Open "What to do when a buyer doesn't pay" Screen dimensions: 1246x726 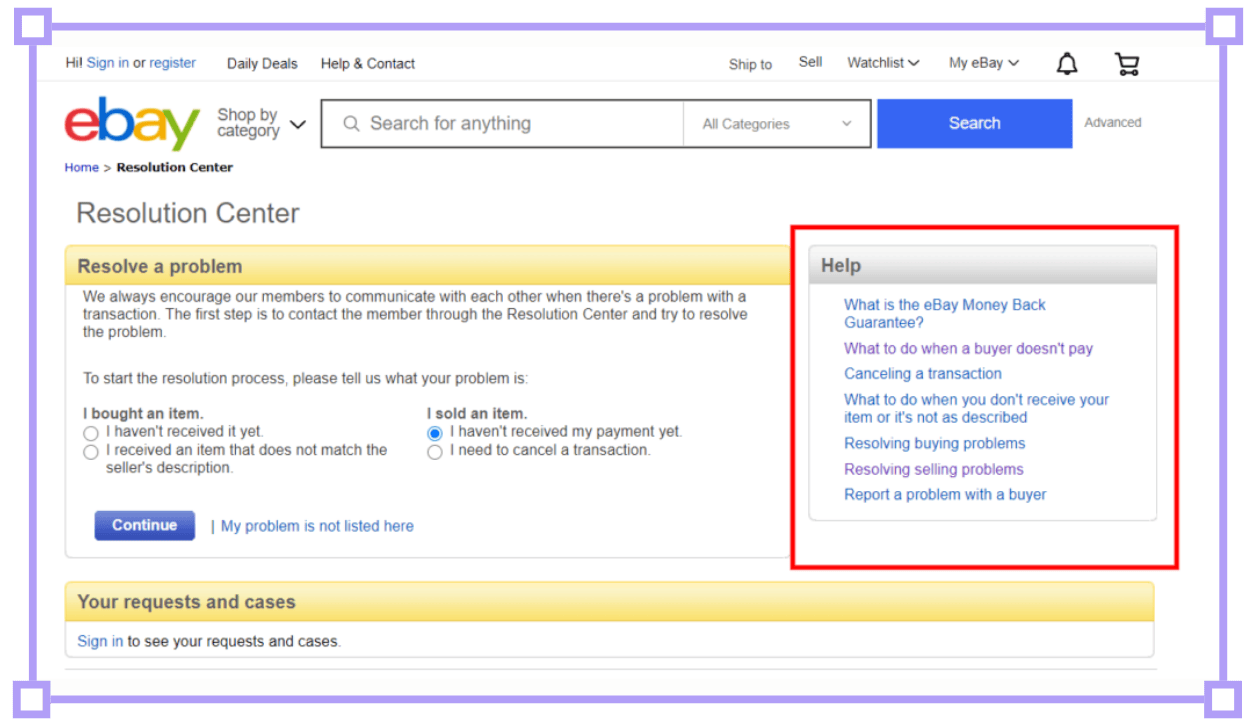pos(969,349)
